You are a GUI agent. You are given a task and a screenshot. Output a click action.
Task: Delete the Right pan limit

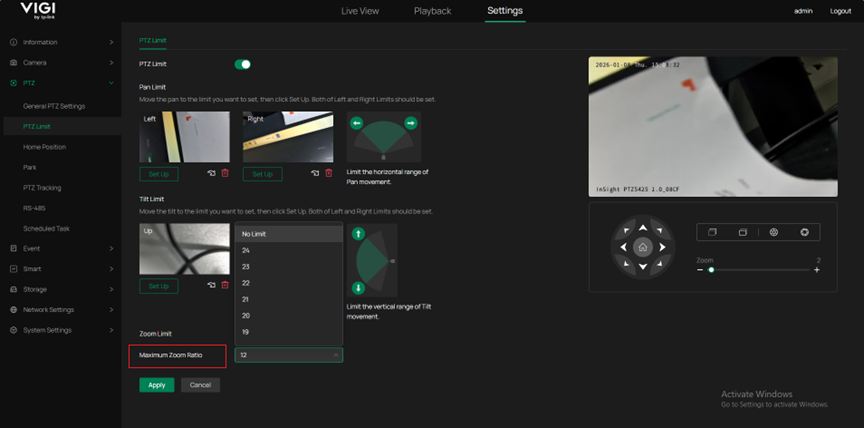pyautogui.click(x=328, y=173)
